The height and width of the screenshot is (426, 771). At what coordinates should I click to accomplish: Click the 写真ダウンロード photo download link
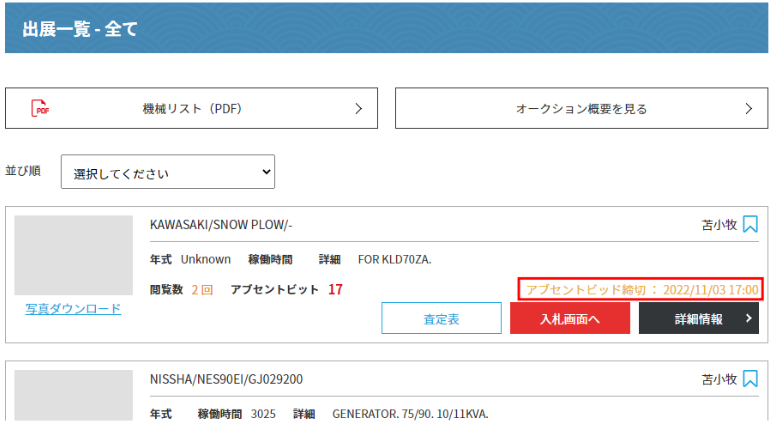click(73, 309)
